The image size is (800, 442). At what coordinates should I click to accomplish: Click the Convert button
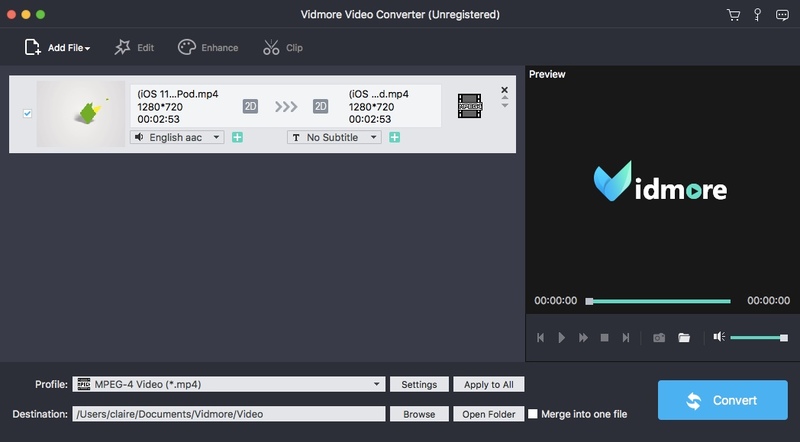pos(722,400)
